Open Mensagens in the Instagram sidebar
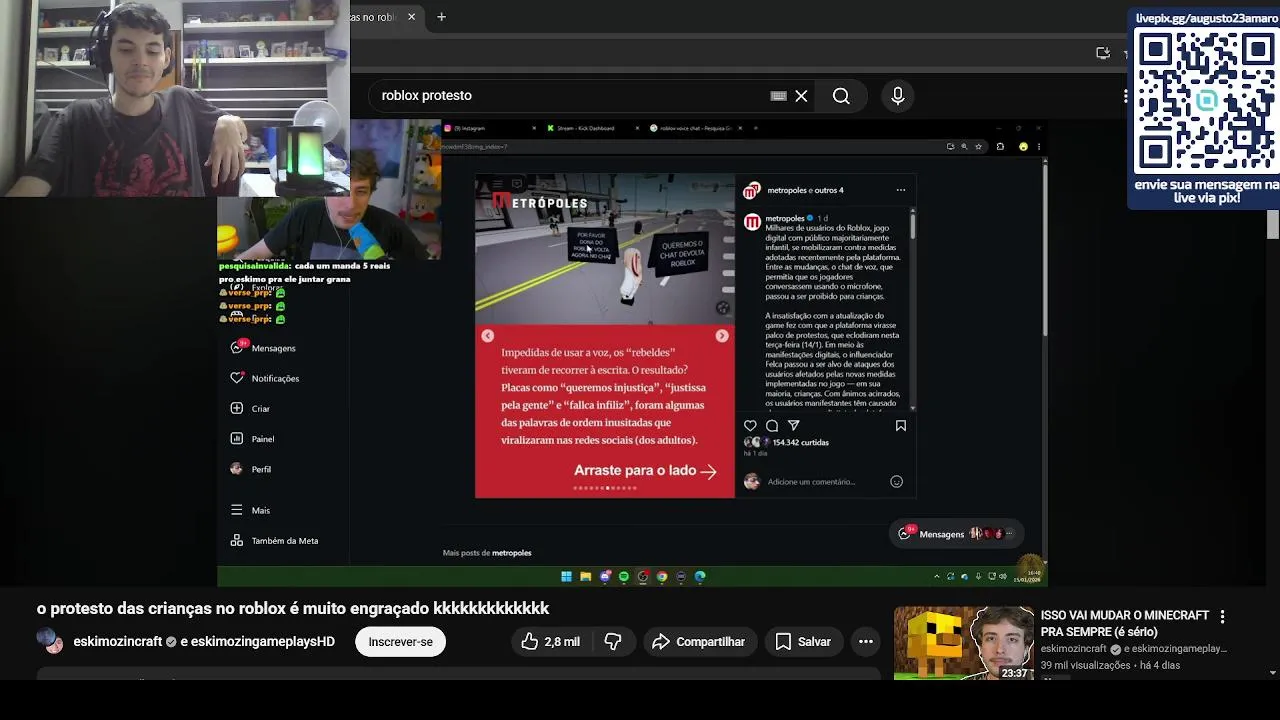This screenshot has width=1280, height=720. (x=264, y=348)
